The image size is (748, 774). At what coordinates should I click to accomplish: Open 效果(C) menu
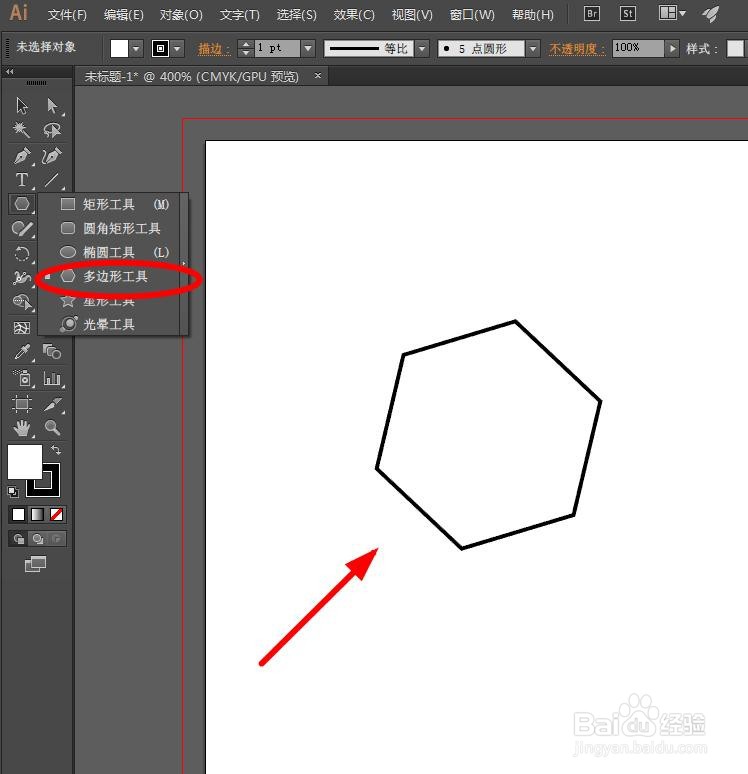[354, 15]
